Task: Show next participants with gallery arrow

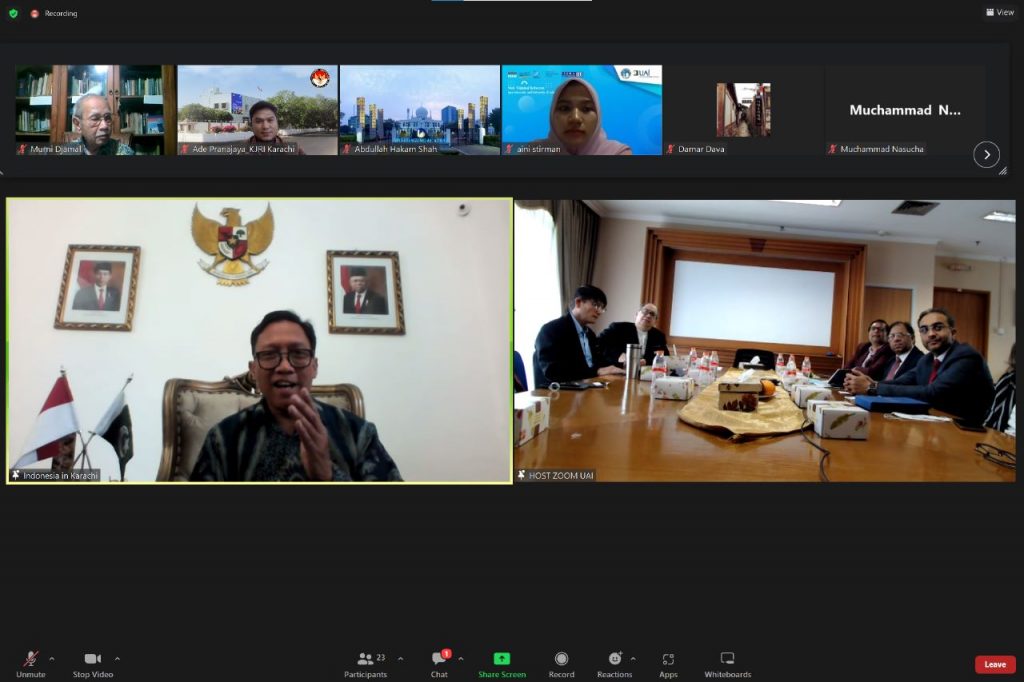Action: point(986,154)
